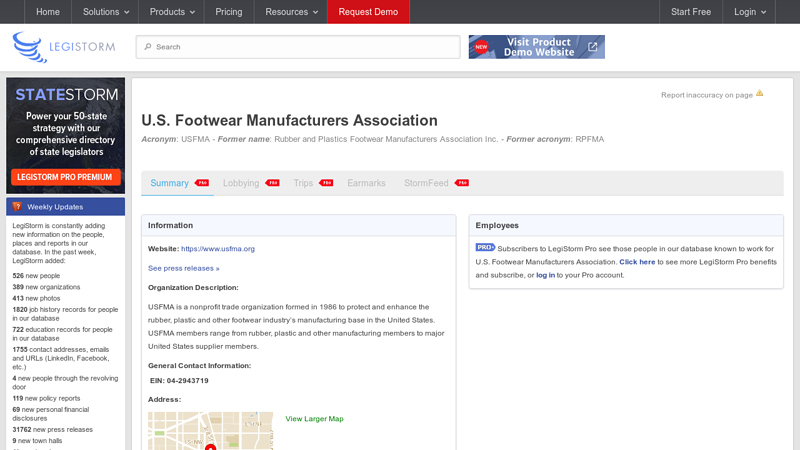Click the address map thumbnail
The height and width of the screenshot is (450, 800).
pos(210,431)
